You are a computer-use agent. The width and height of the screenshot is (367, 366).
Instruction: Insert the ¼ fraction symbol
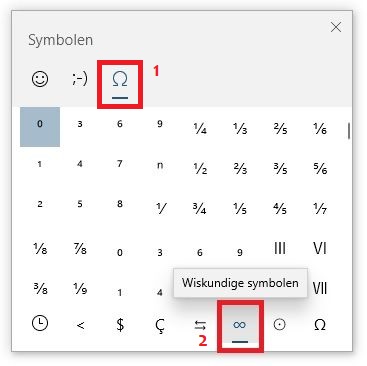pyautogui.click(x=200, y=128)
